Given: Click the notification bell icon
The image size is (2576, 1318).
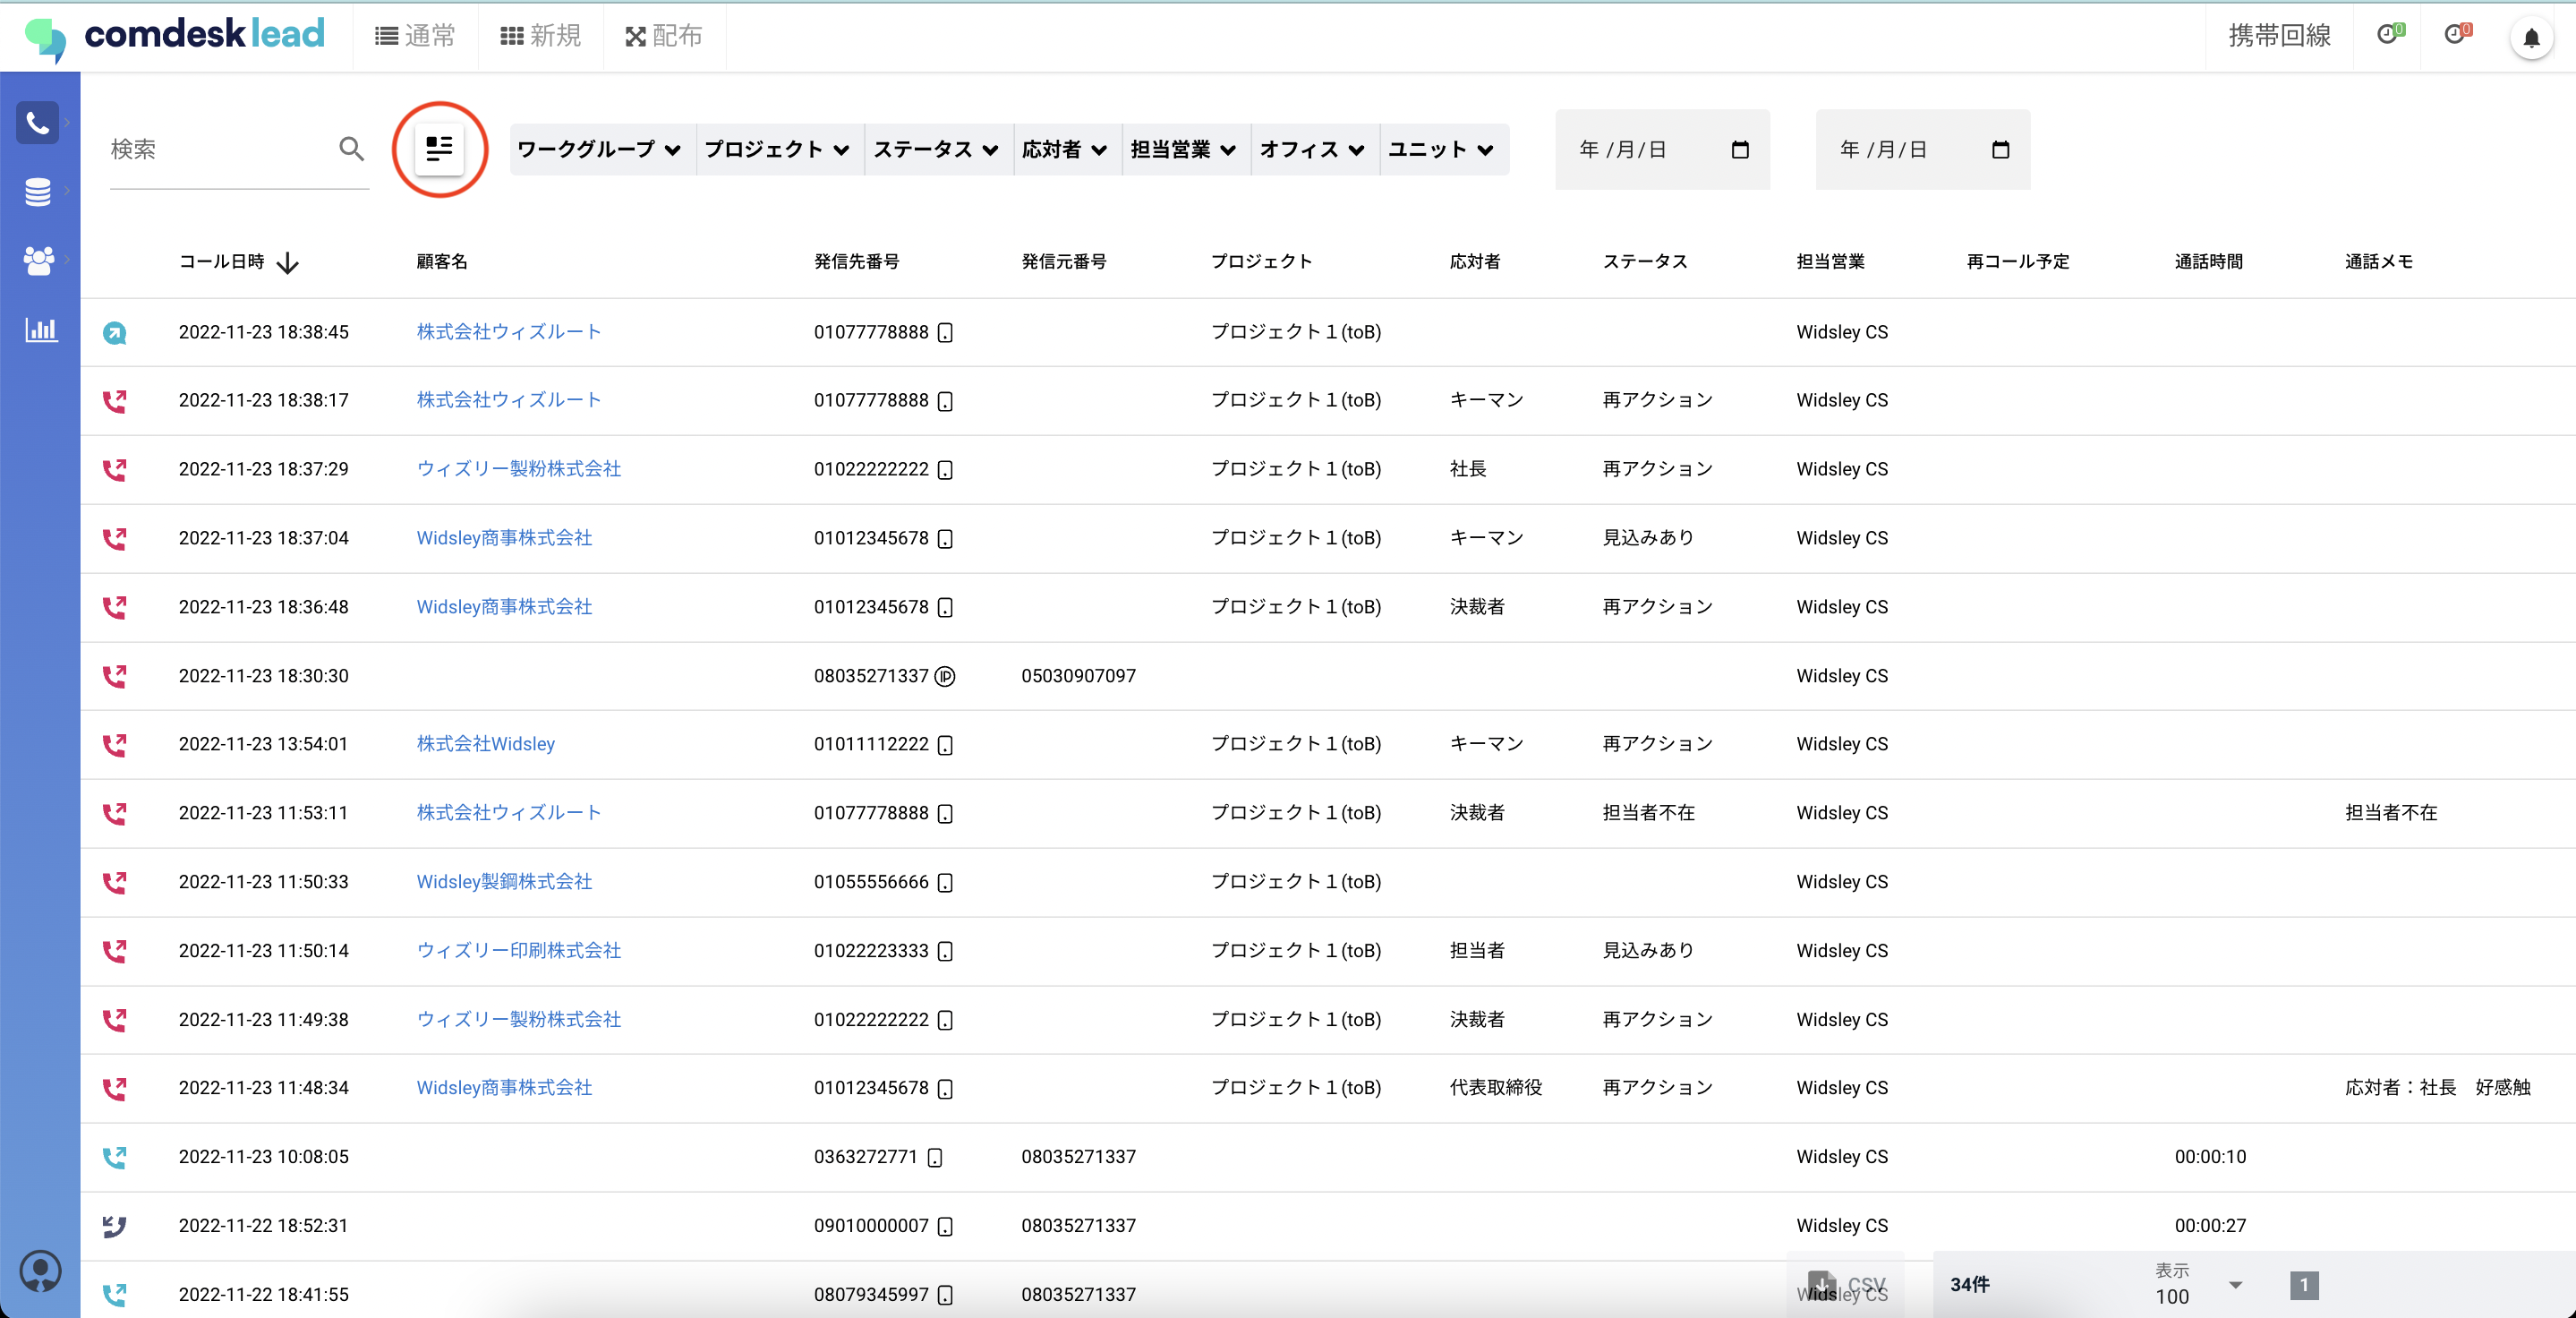Looking at the screenshot, I should tap(2530, 39).
